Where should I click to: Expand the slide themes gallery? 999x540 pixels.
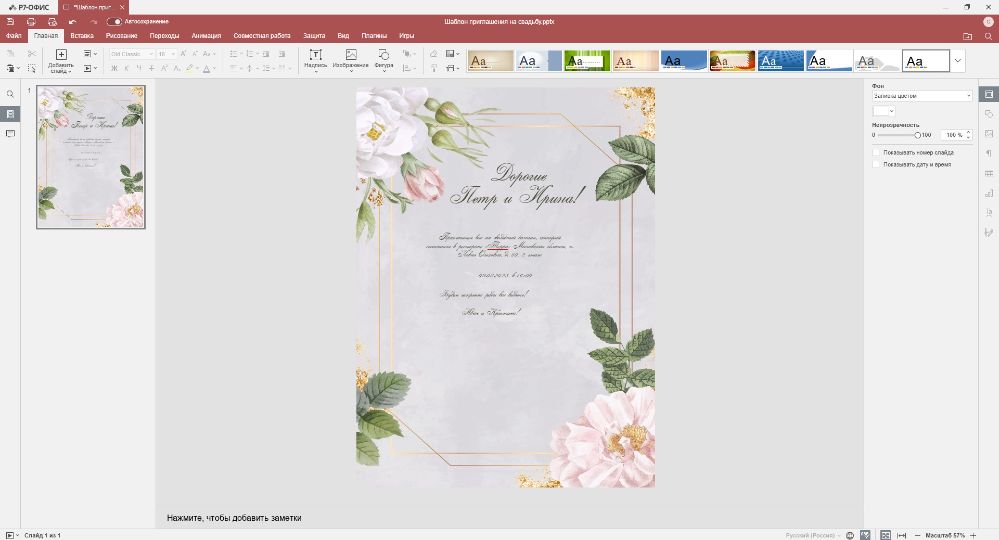(x=958, y=61)
